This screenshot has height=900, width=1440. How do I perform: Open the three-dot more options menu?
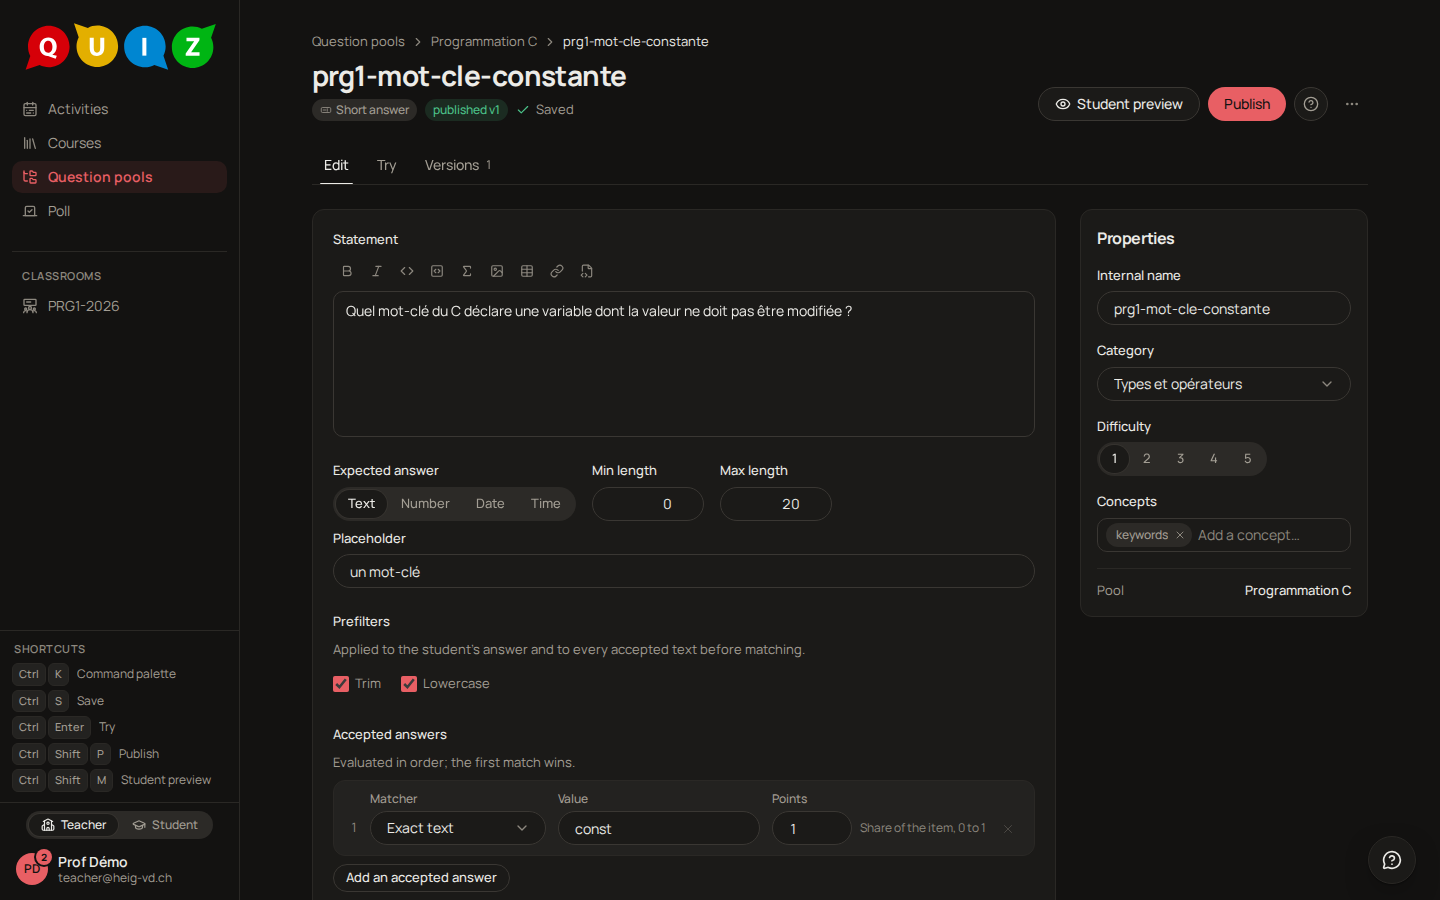[1352, 104]
